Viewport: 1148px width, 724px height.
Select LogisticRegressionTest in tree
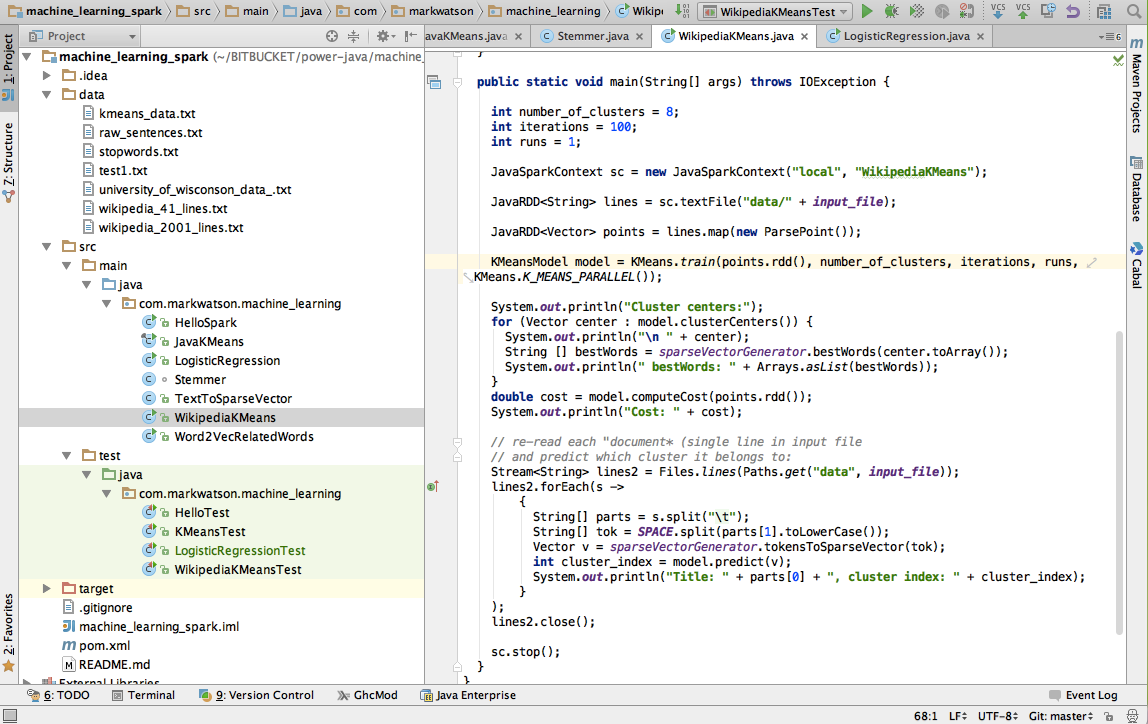coord(239,551)
